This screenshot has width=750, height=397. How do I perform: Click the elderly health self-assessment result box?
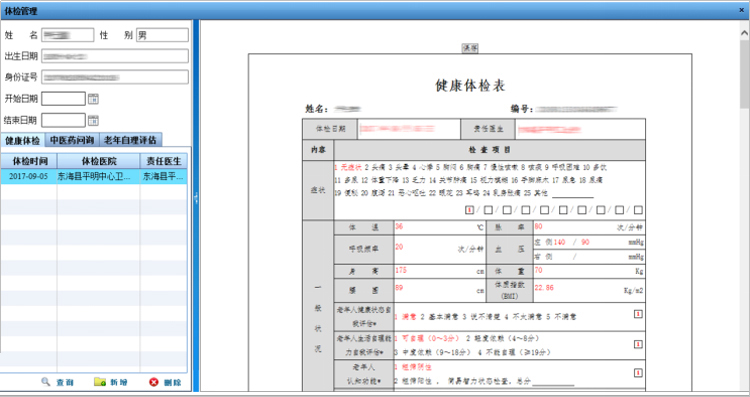[638, 314]
